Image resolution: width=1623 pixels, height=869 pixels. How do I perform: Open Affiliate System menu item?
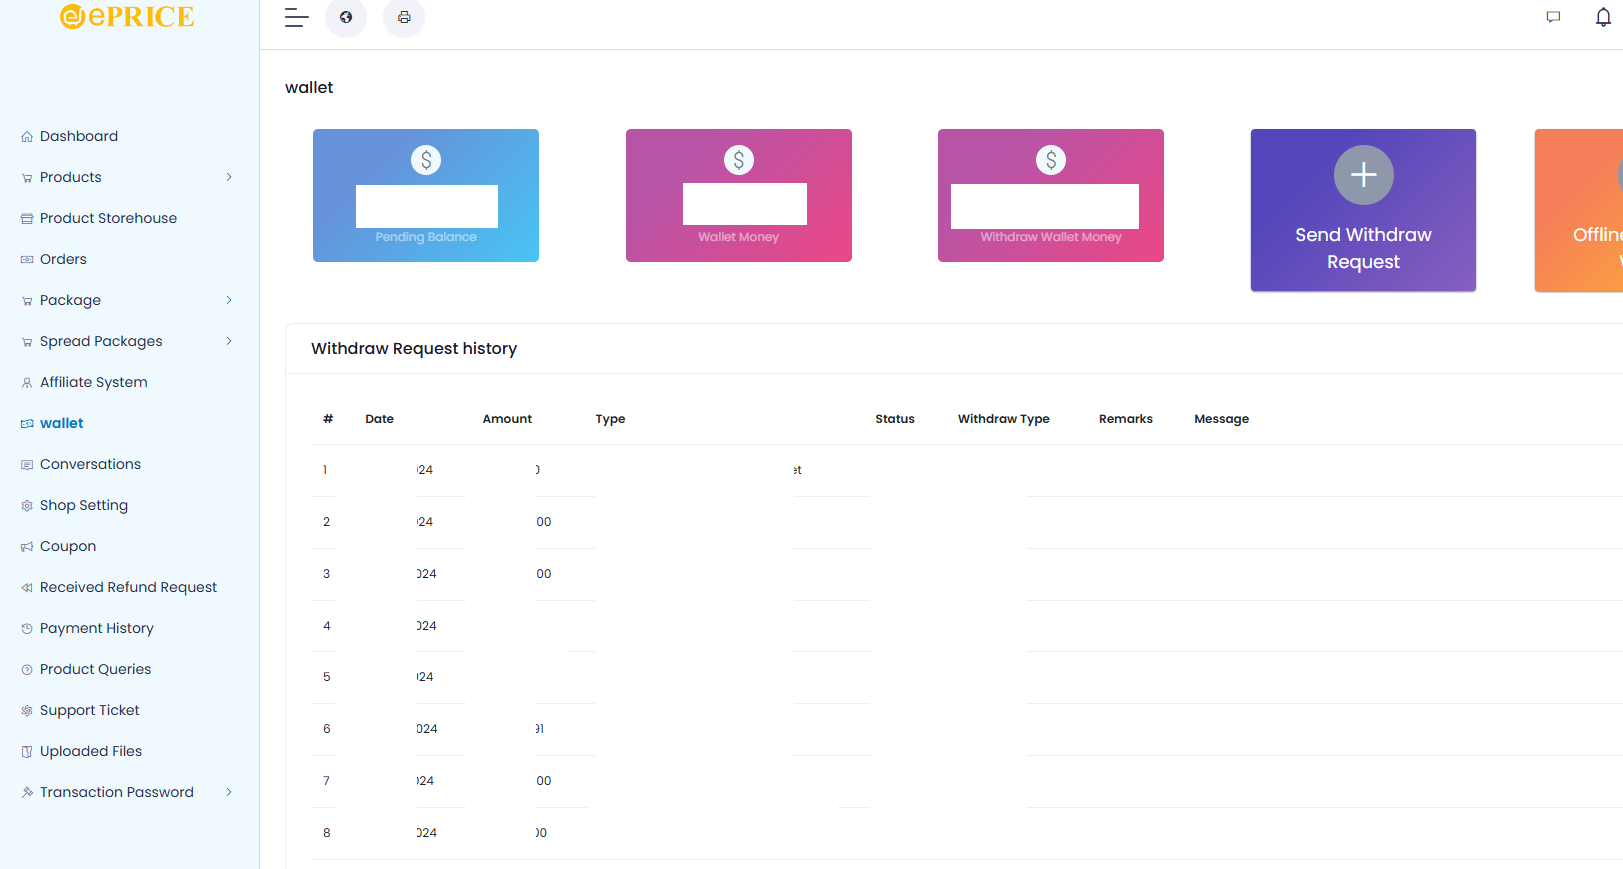94,382
